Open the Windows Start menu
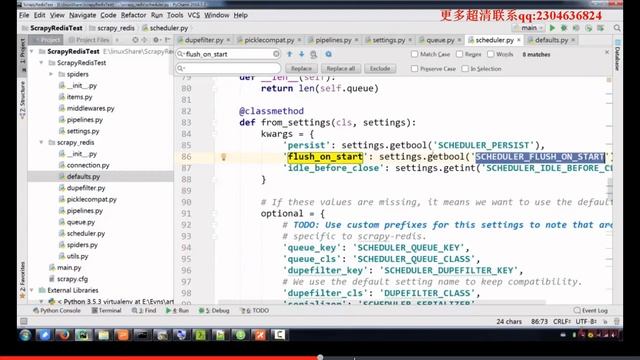640x360 pixels. [x=25, y=335]
